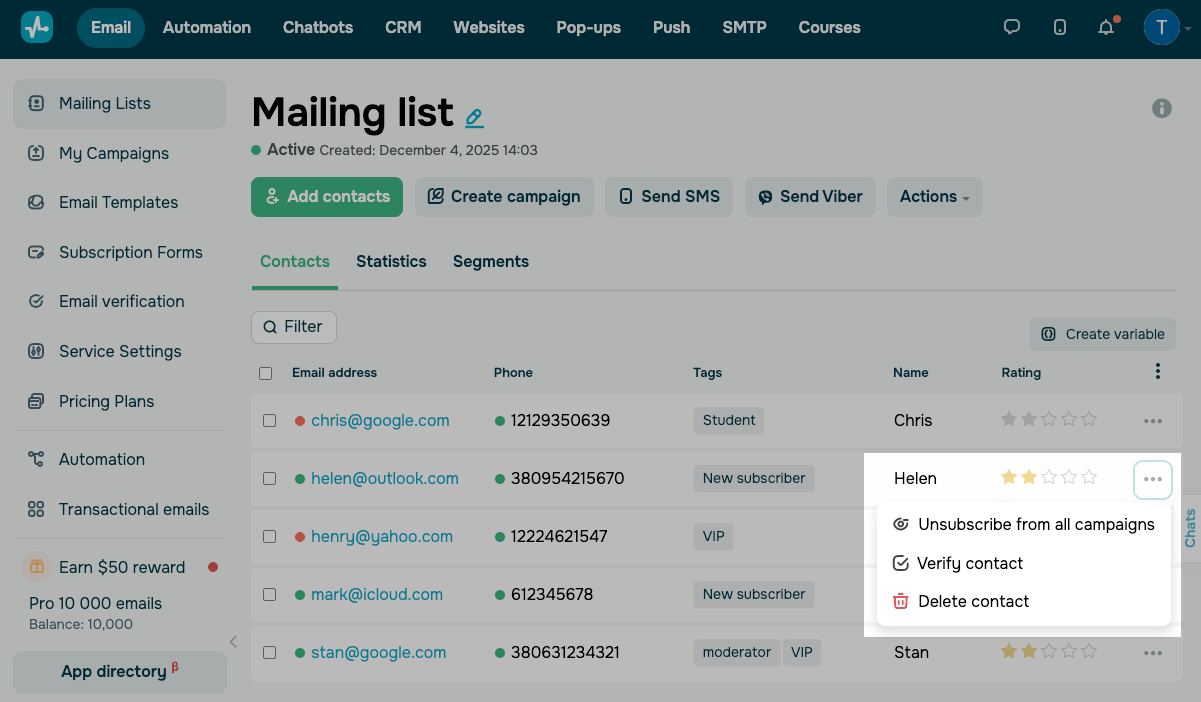Screen dimensions: 1201x702
Task: Click the pencil icon beside Mailing list title
Action: [475, 118]
